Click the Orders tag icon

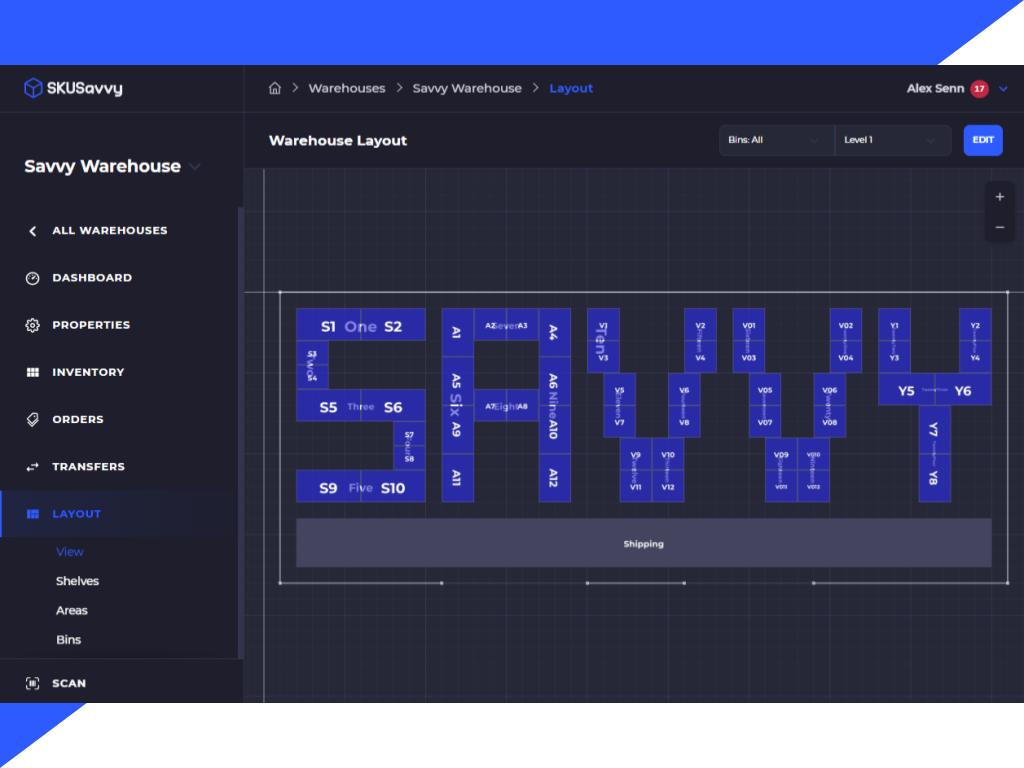click(32, 420)
